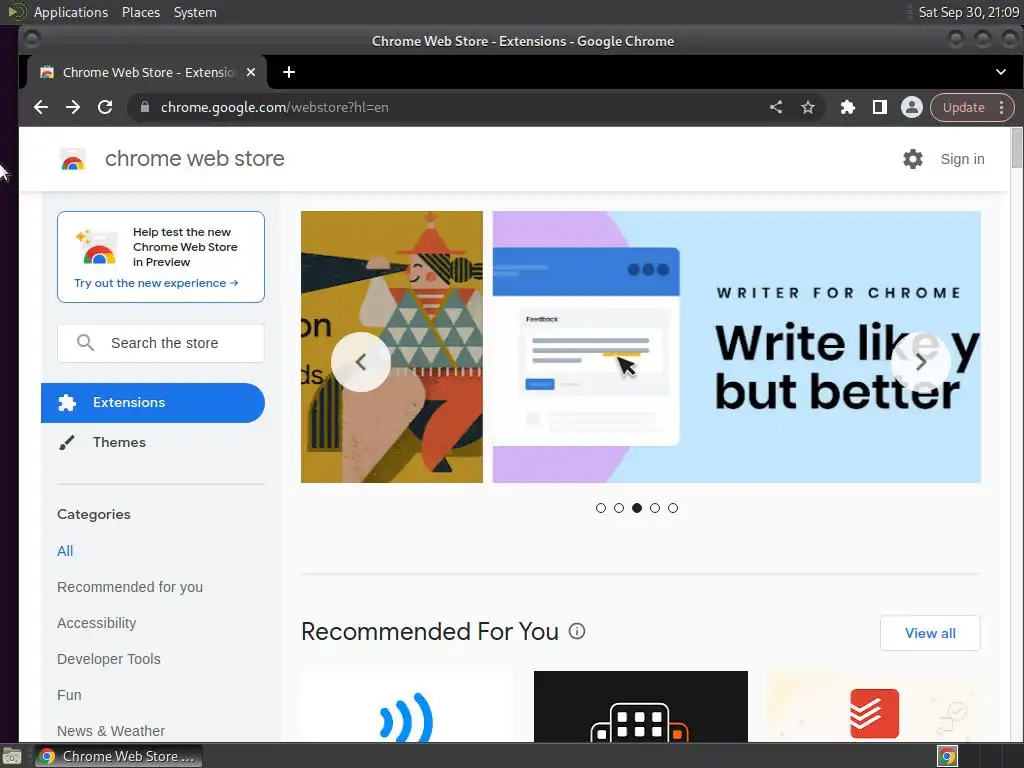Reload the Chrome Web Store page
1024x768 pixels.
pyautogui.click(x=104, y=107)
